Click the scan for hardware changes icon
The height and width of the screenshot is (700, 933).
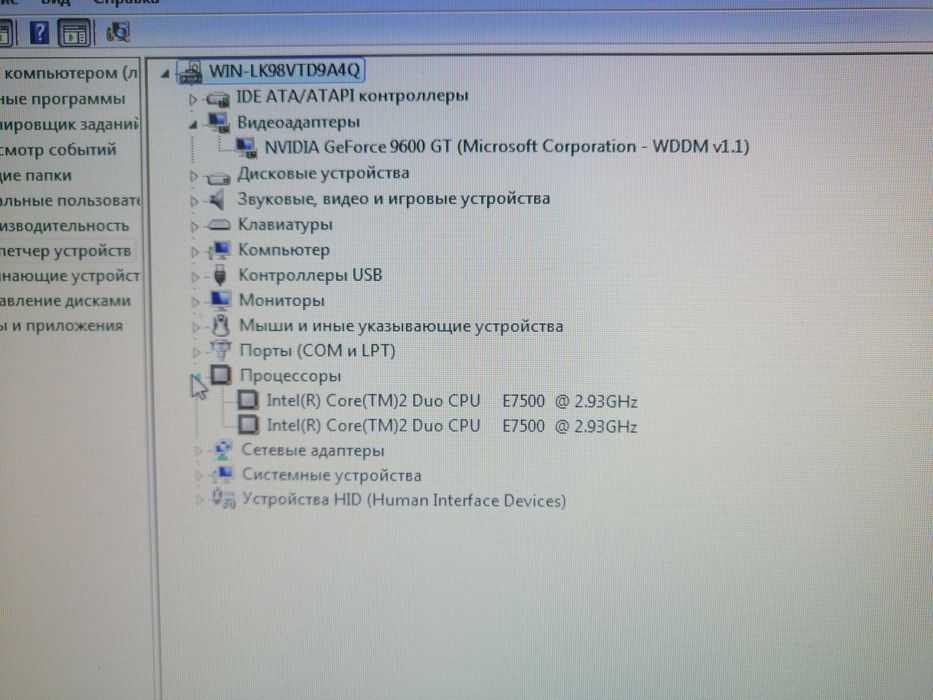click(118, 32)
